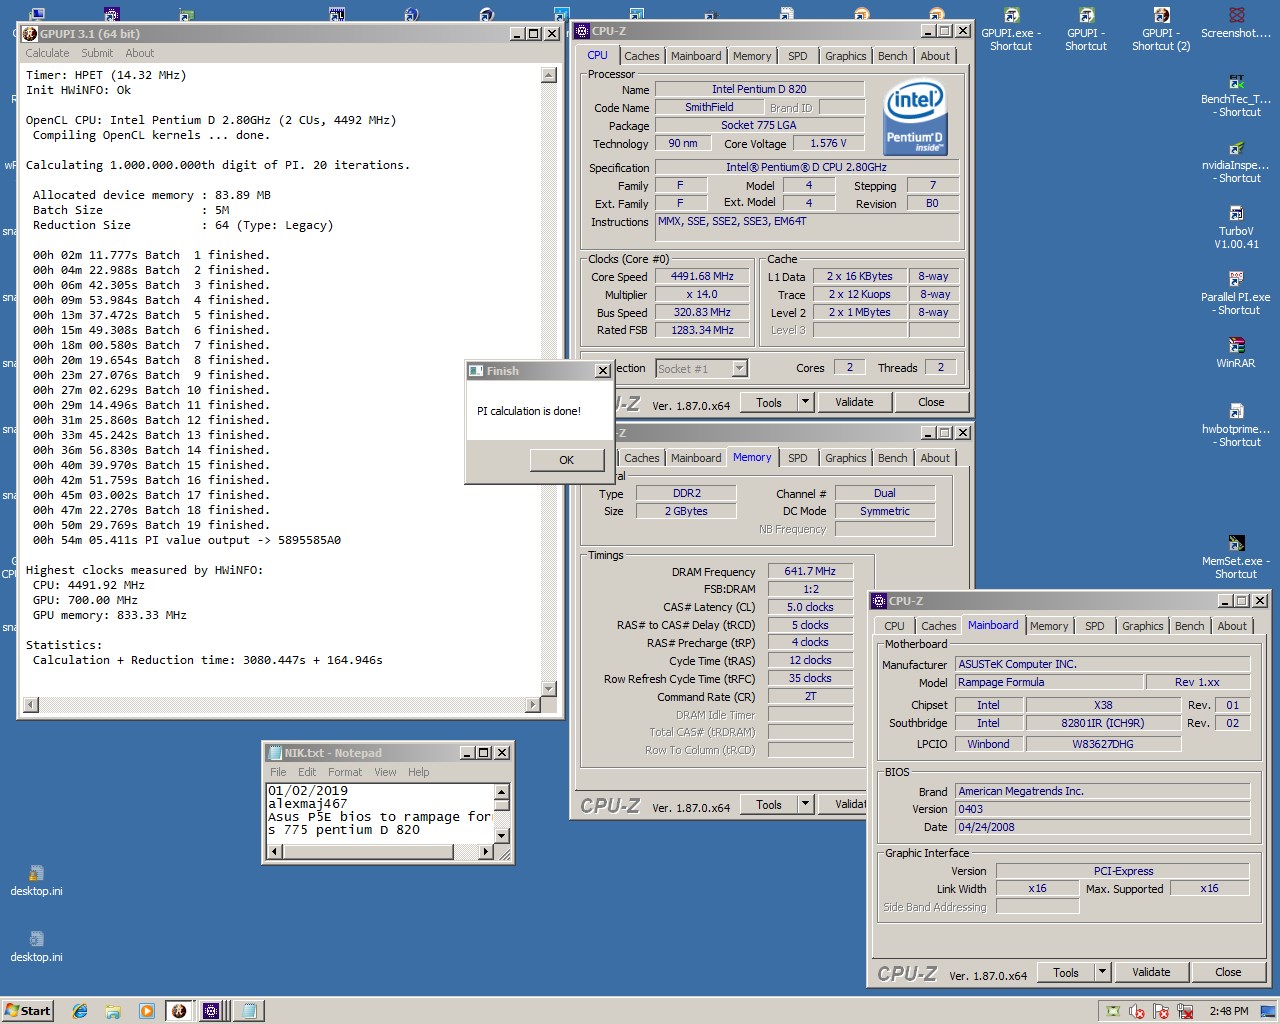Click the GPUPI log scroll-down arrow
Screen dimensions: 1280x1024
pos(548,688)
